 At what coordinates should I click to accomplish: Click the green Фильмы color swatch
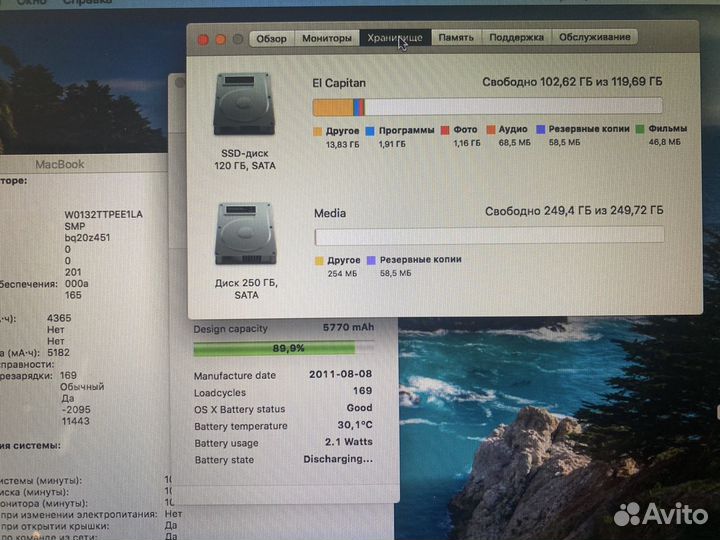(x=640, y=129)
